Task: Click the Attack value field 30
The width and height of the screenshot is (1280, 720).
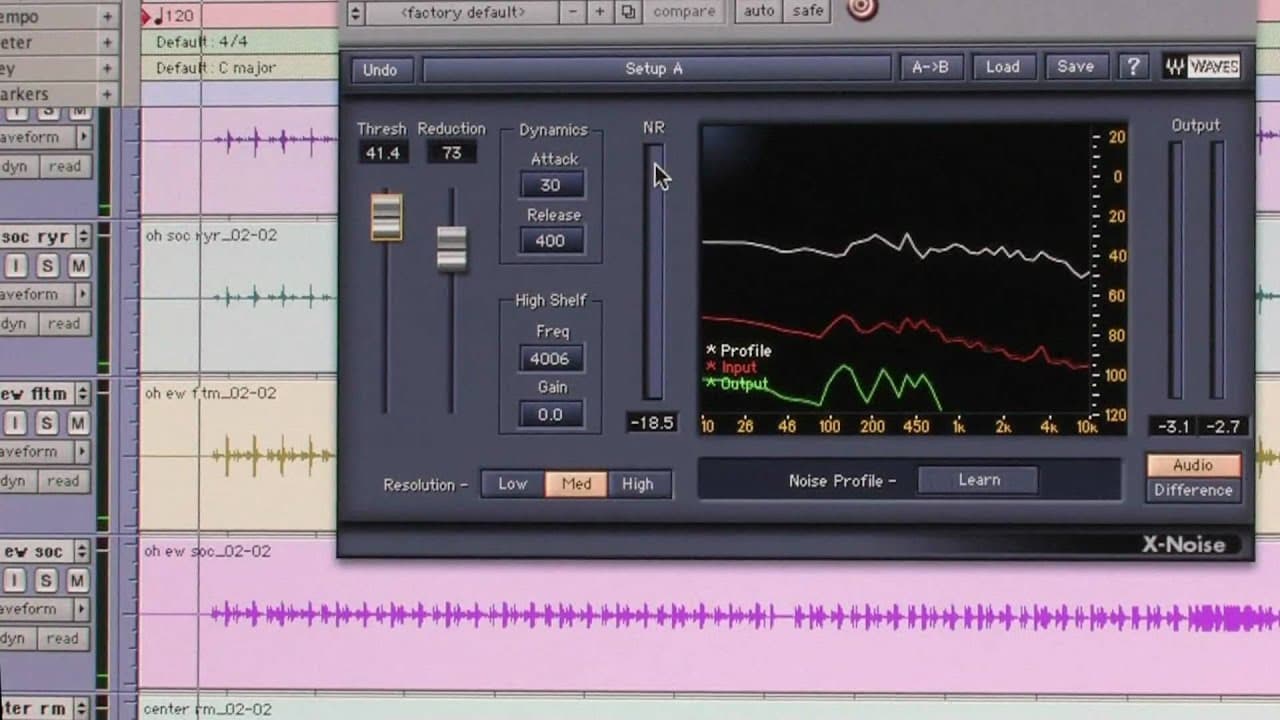Action: [550, 185]
